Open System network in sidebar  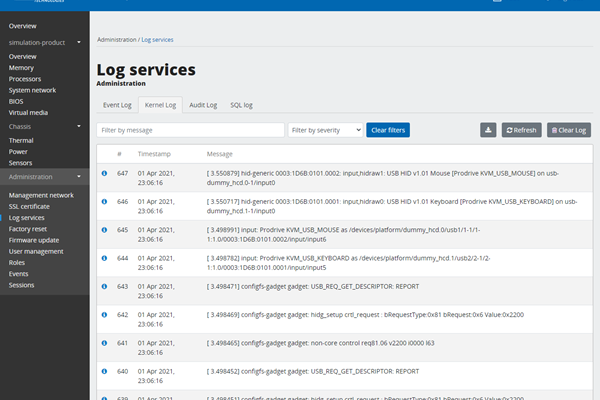pyautogui.click(x=32, y=90)
